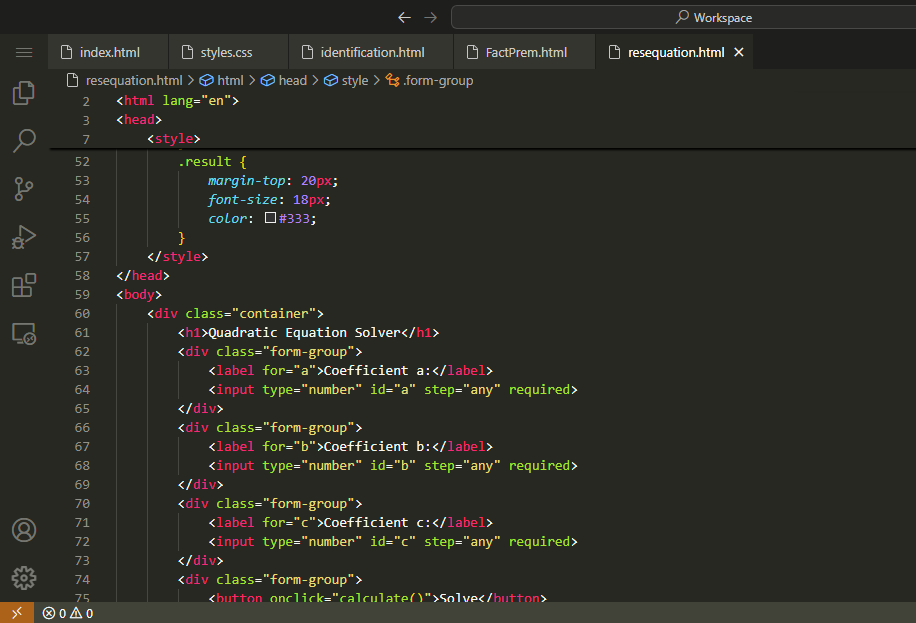Open the Search view in activity bar
Viewport: 916px width, 623px height.
pos(24,141)
